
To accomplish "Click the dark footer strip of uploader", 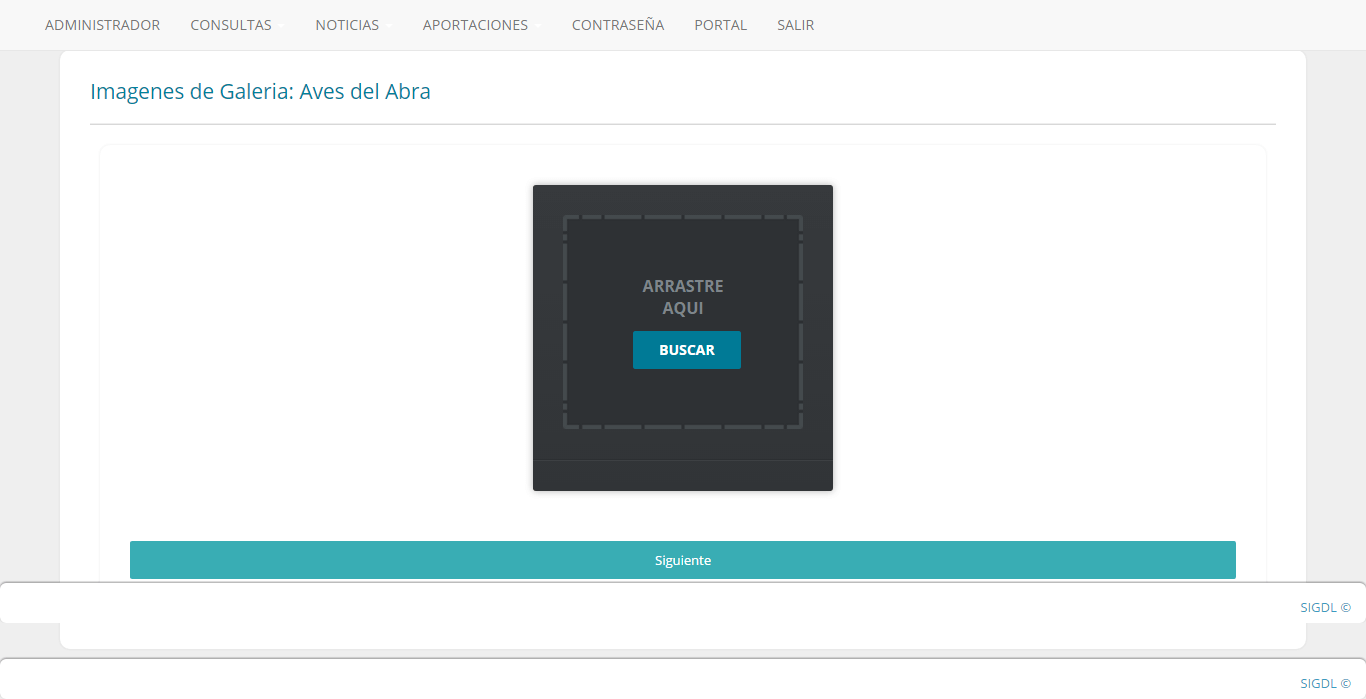I will pos(682,476).
